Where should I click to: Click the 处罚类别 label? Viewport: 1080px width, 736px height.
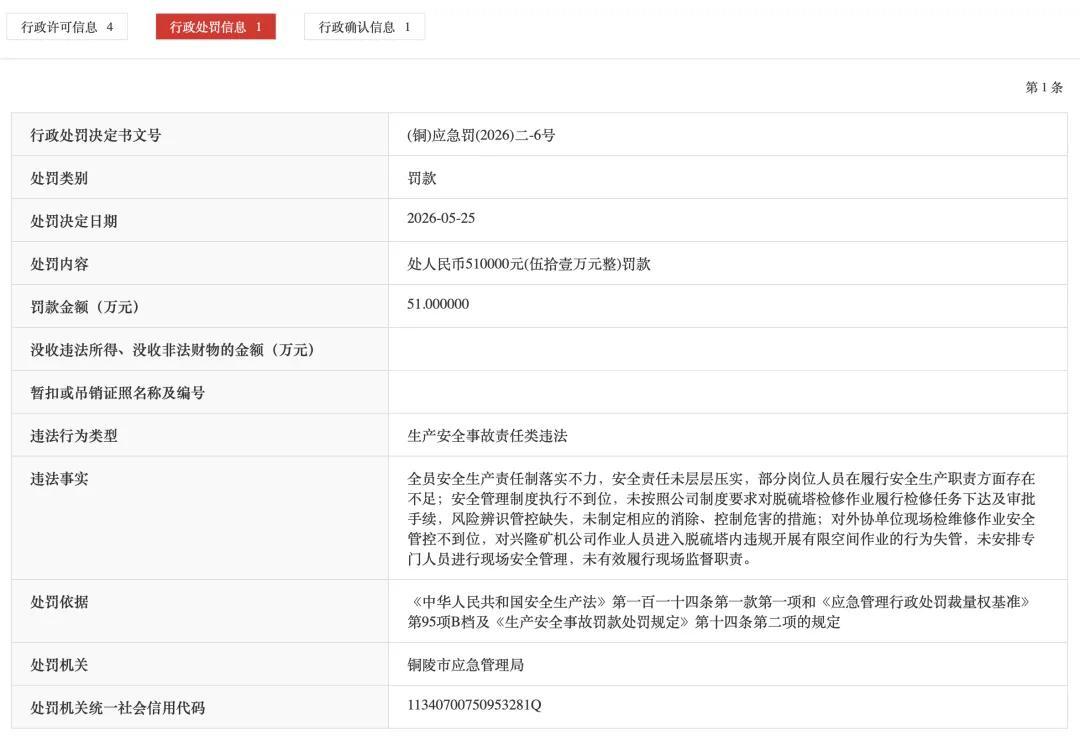tap(59, 178)
